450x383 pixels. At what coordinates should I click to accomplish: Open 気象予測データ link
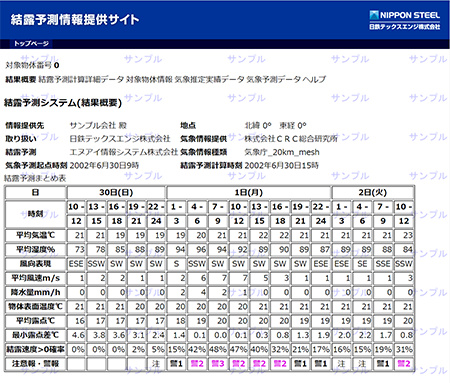[274, 79]
